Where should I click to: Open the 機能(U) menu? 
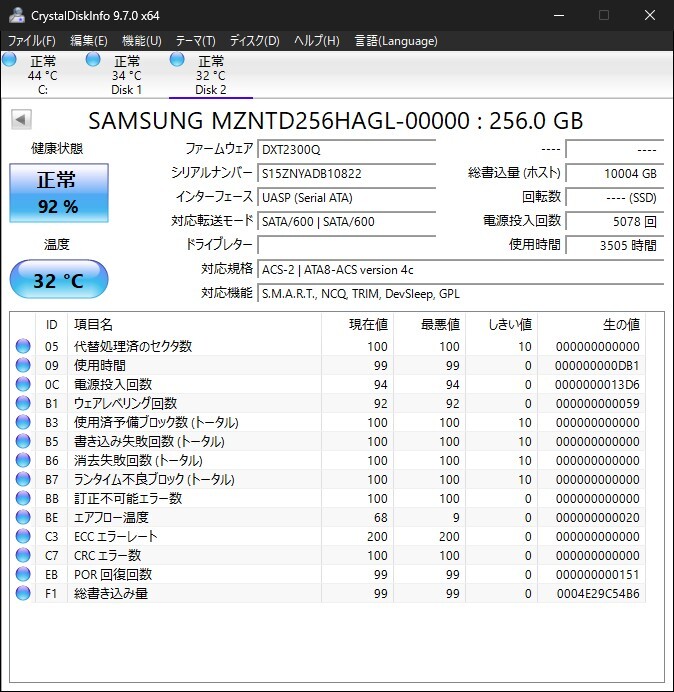(x=142, y=41)
